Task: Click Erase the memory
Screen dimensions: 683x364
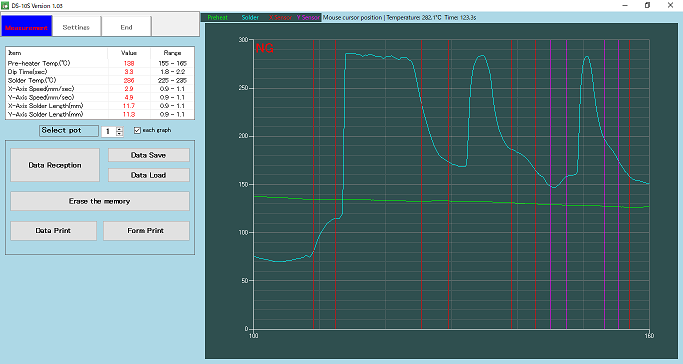Action: coord(100,201)
